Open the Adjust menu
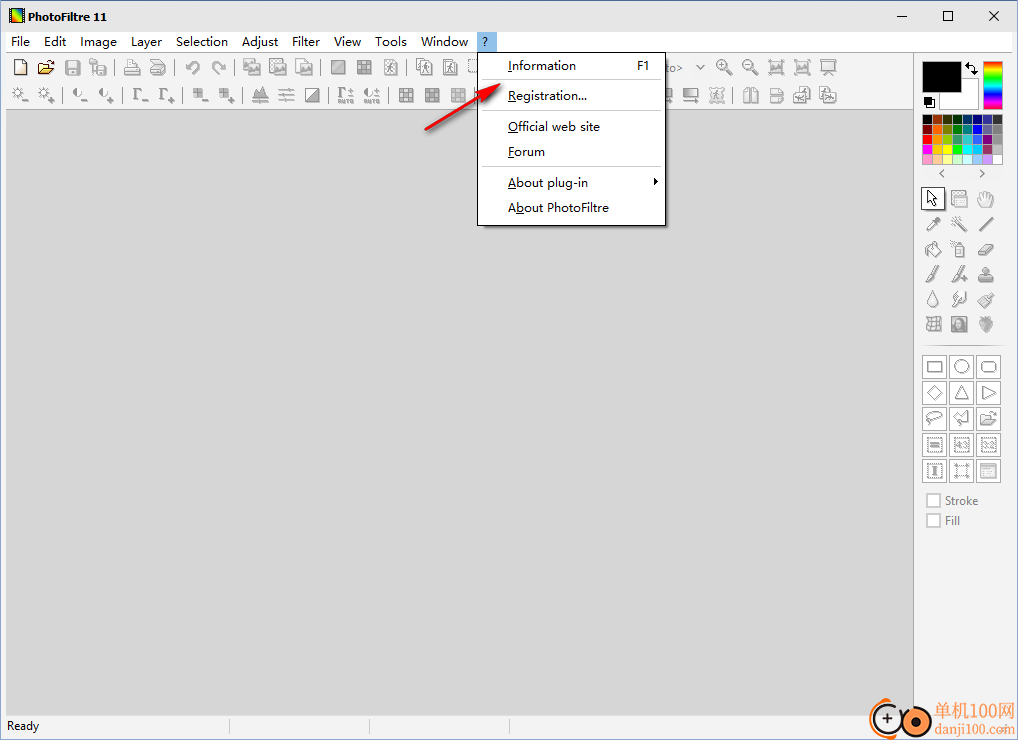 (260, 42)
